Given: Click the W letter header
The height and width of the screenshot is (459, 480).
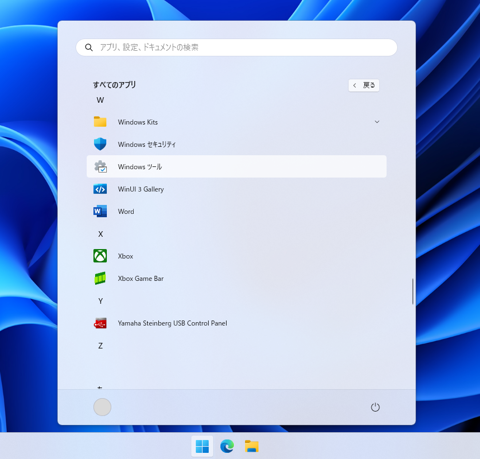Looking at the screenshot, I should click(x=100, y=100).
